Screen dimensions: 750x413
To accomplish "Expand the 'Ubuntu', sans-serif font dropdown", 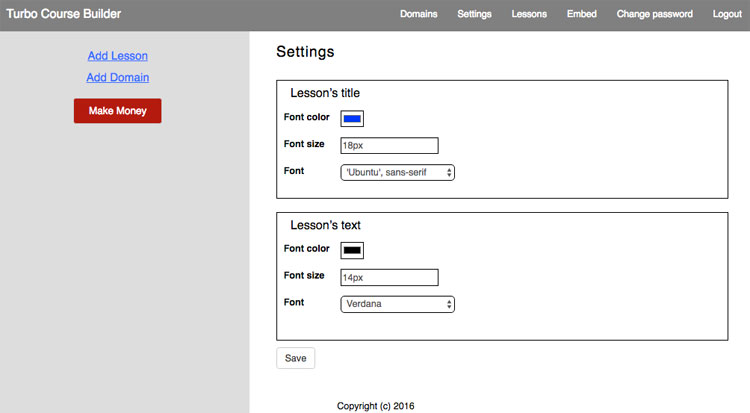I will coord(398,172).
